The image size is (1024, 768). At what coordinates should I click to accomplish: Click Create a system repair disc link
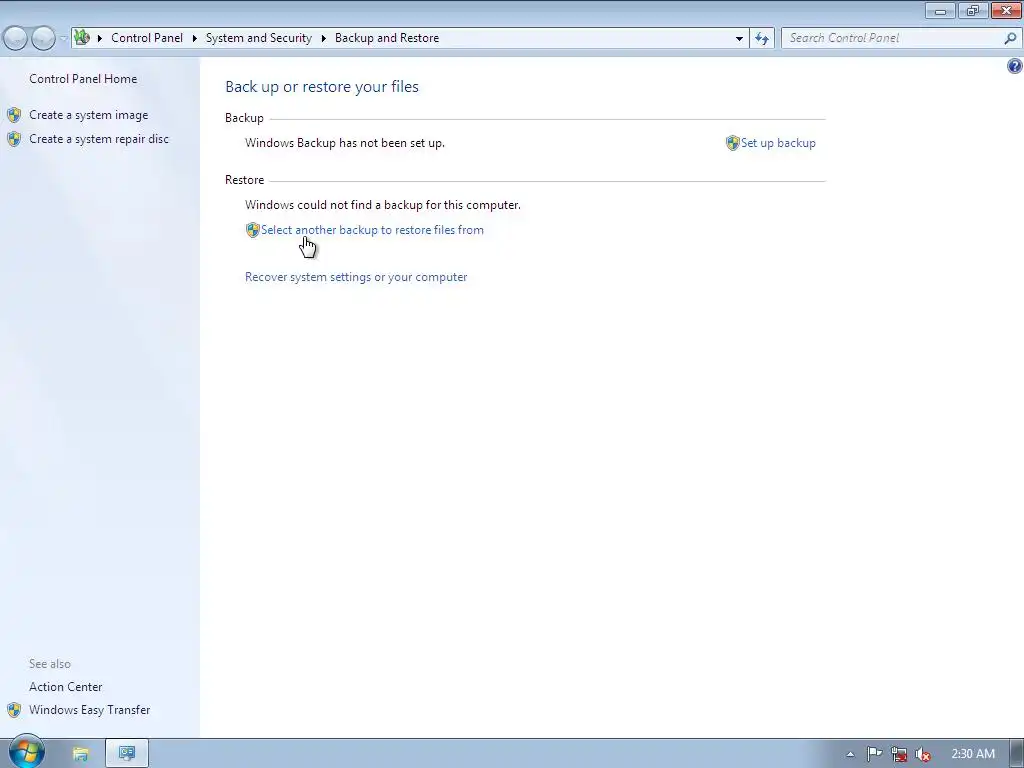point(99,139)
